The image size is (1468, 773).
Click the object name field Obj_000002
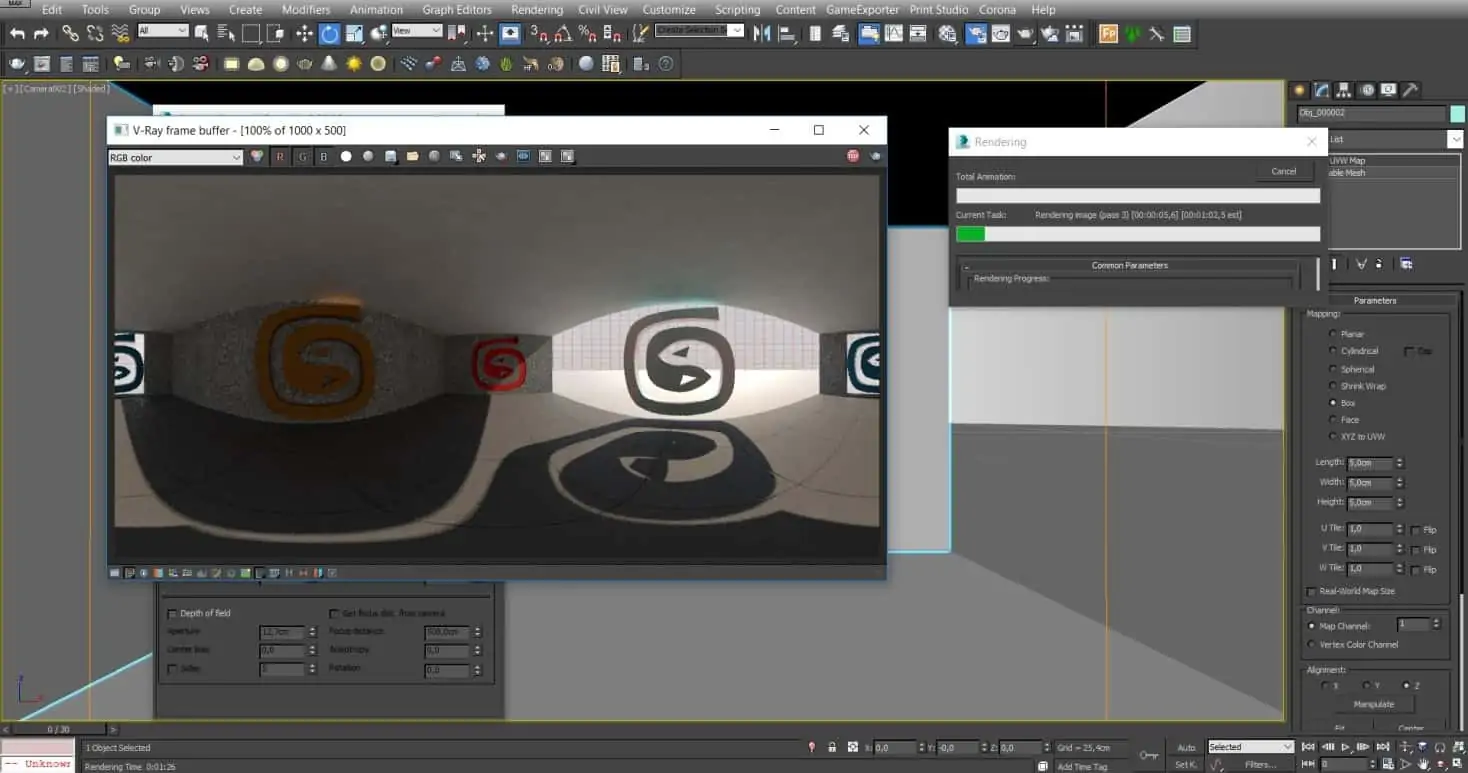tap(1371, 113)
